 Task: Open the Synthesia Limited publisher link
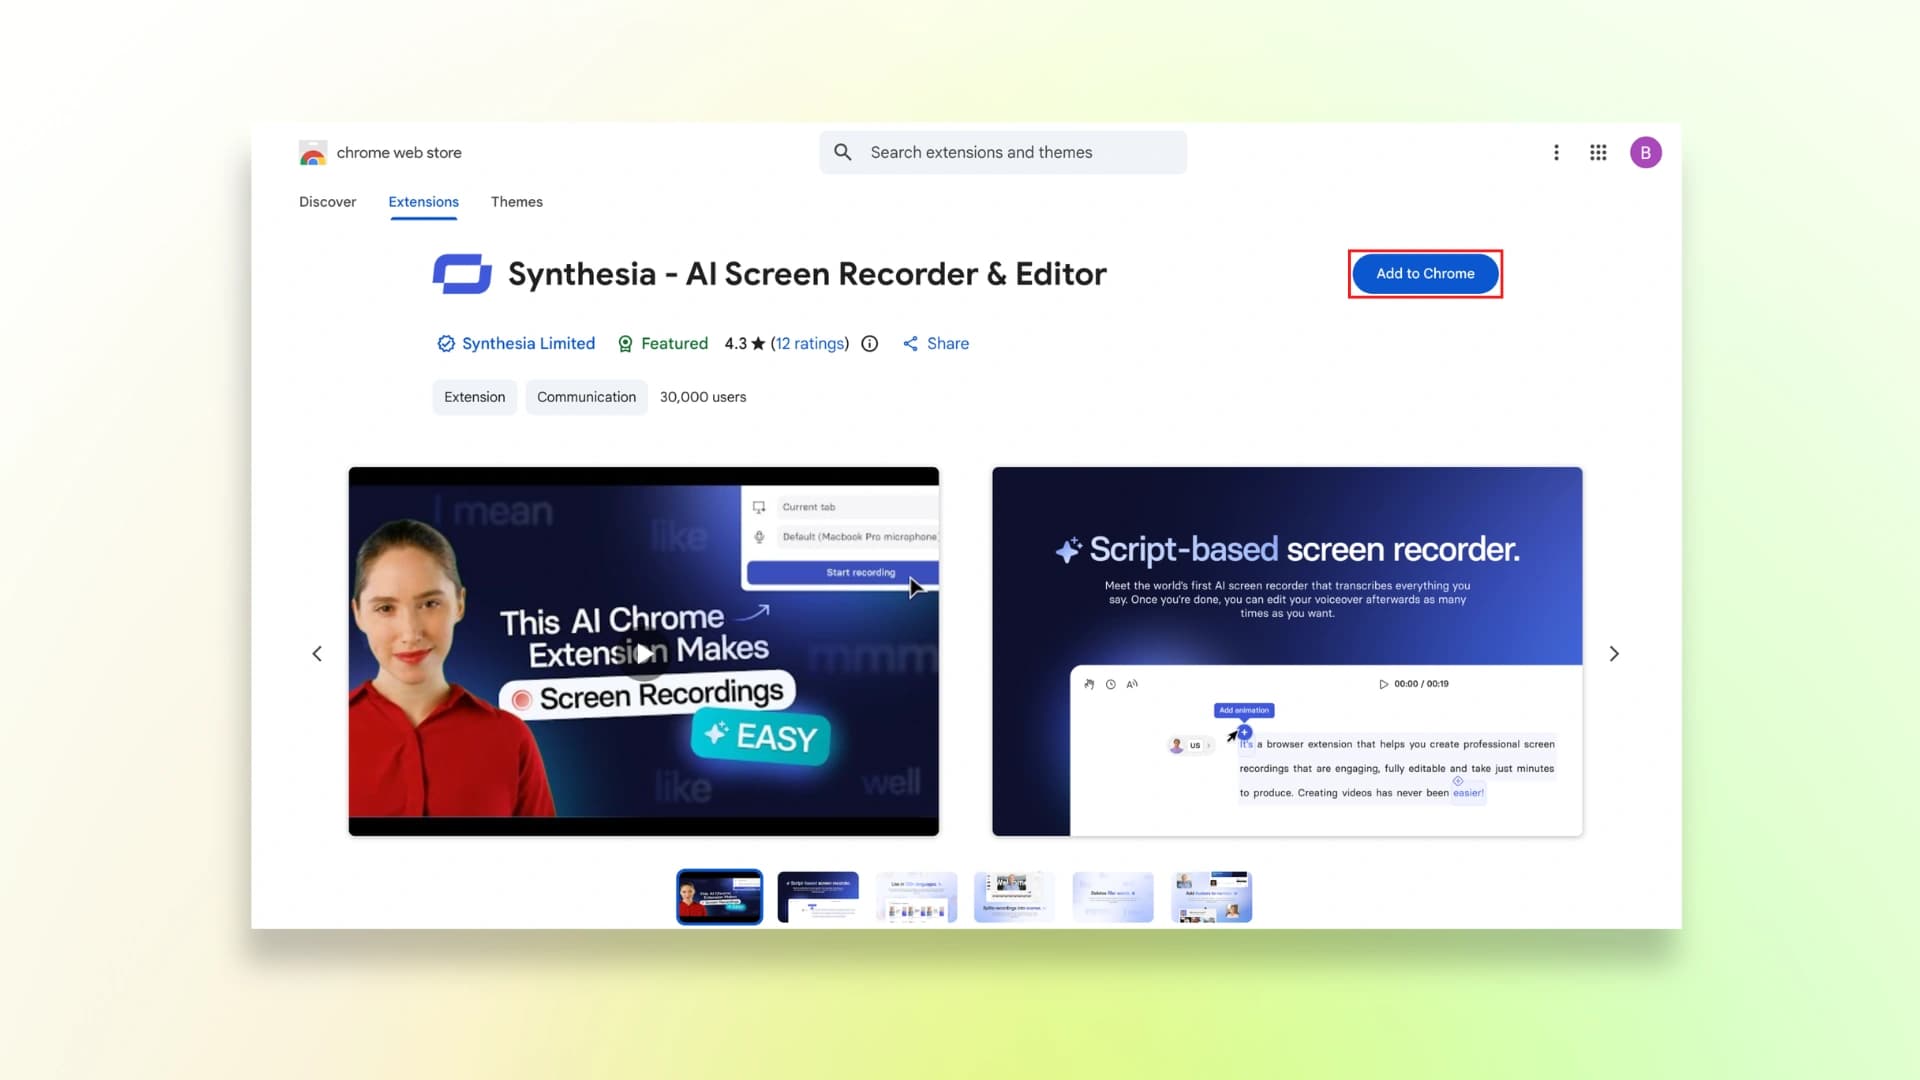(527, 344)
